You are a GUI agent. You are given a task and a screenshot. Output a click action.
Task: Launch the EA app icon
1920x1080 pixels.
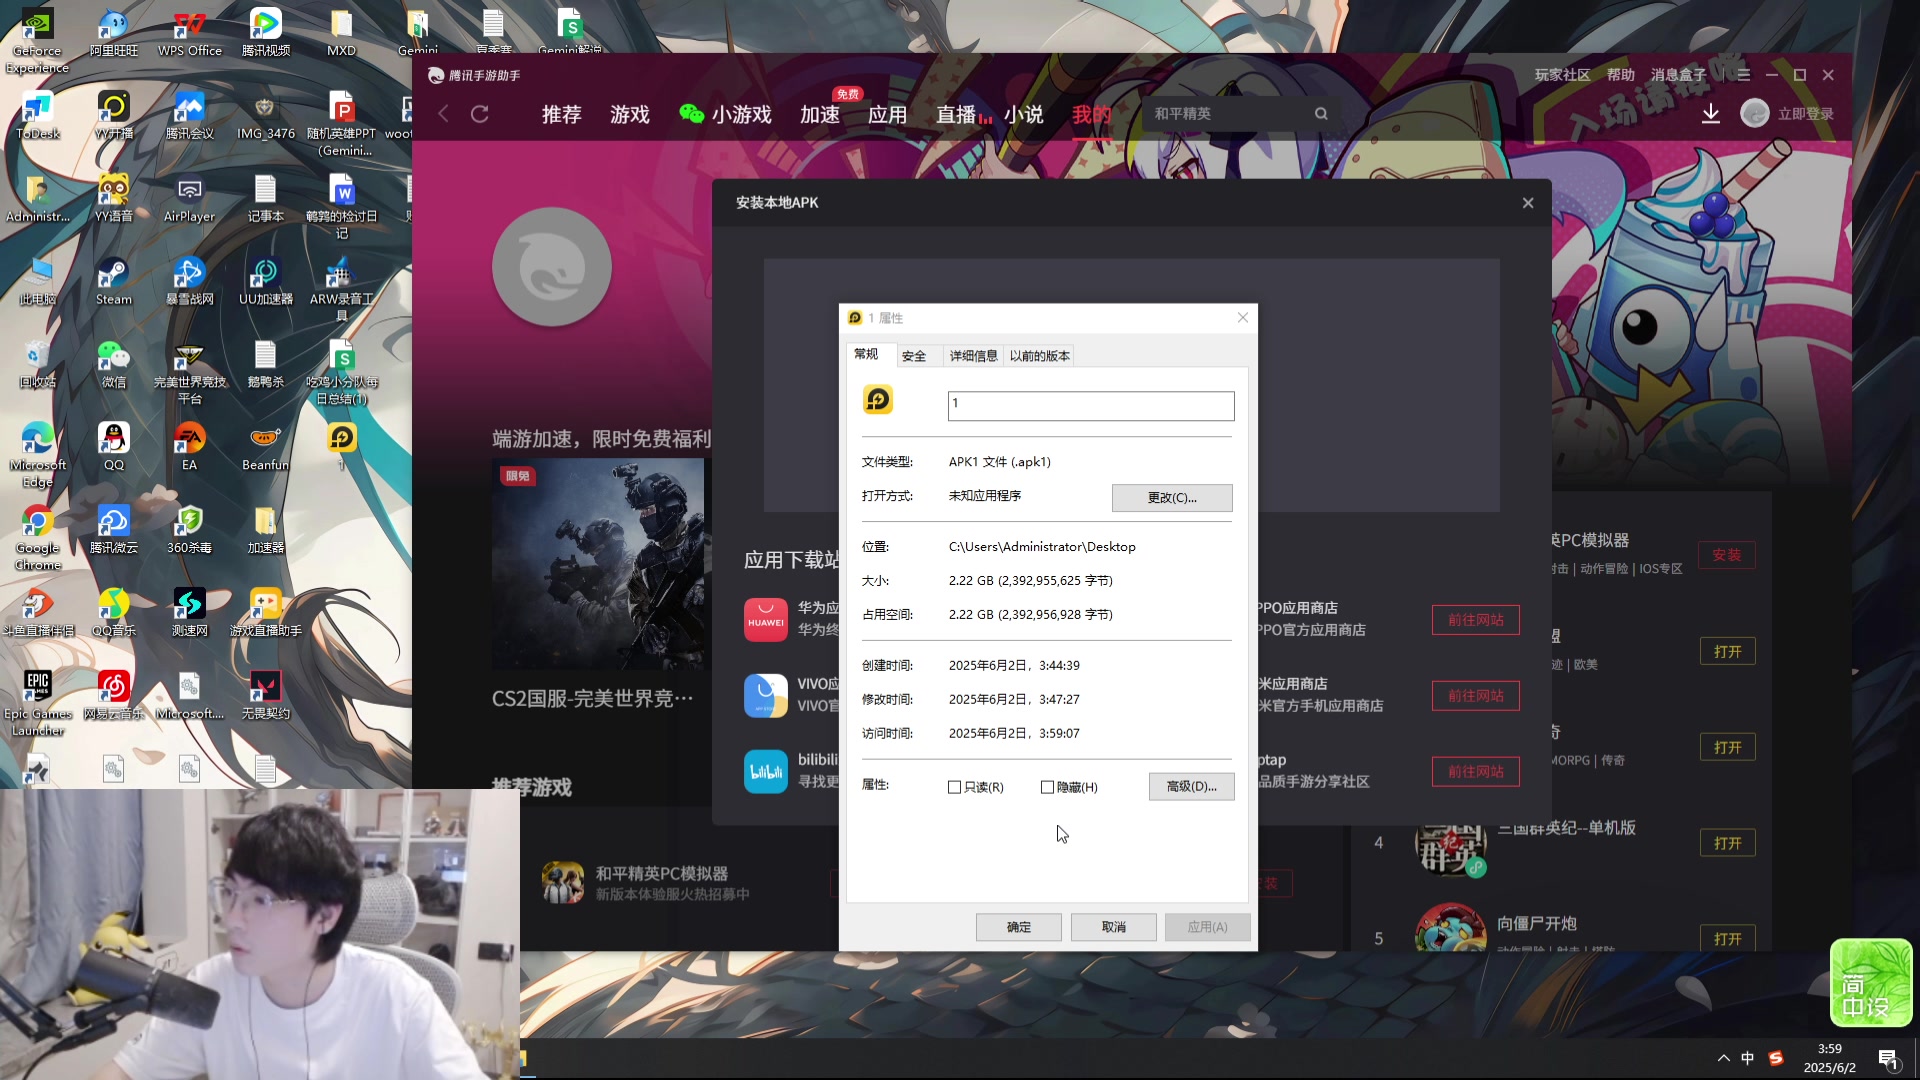pos(190,447)
